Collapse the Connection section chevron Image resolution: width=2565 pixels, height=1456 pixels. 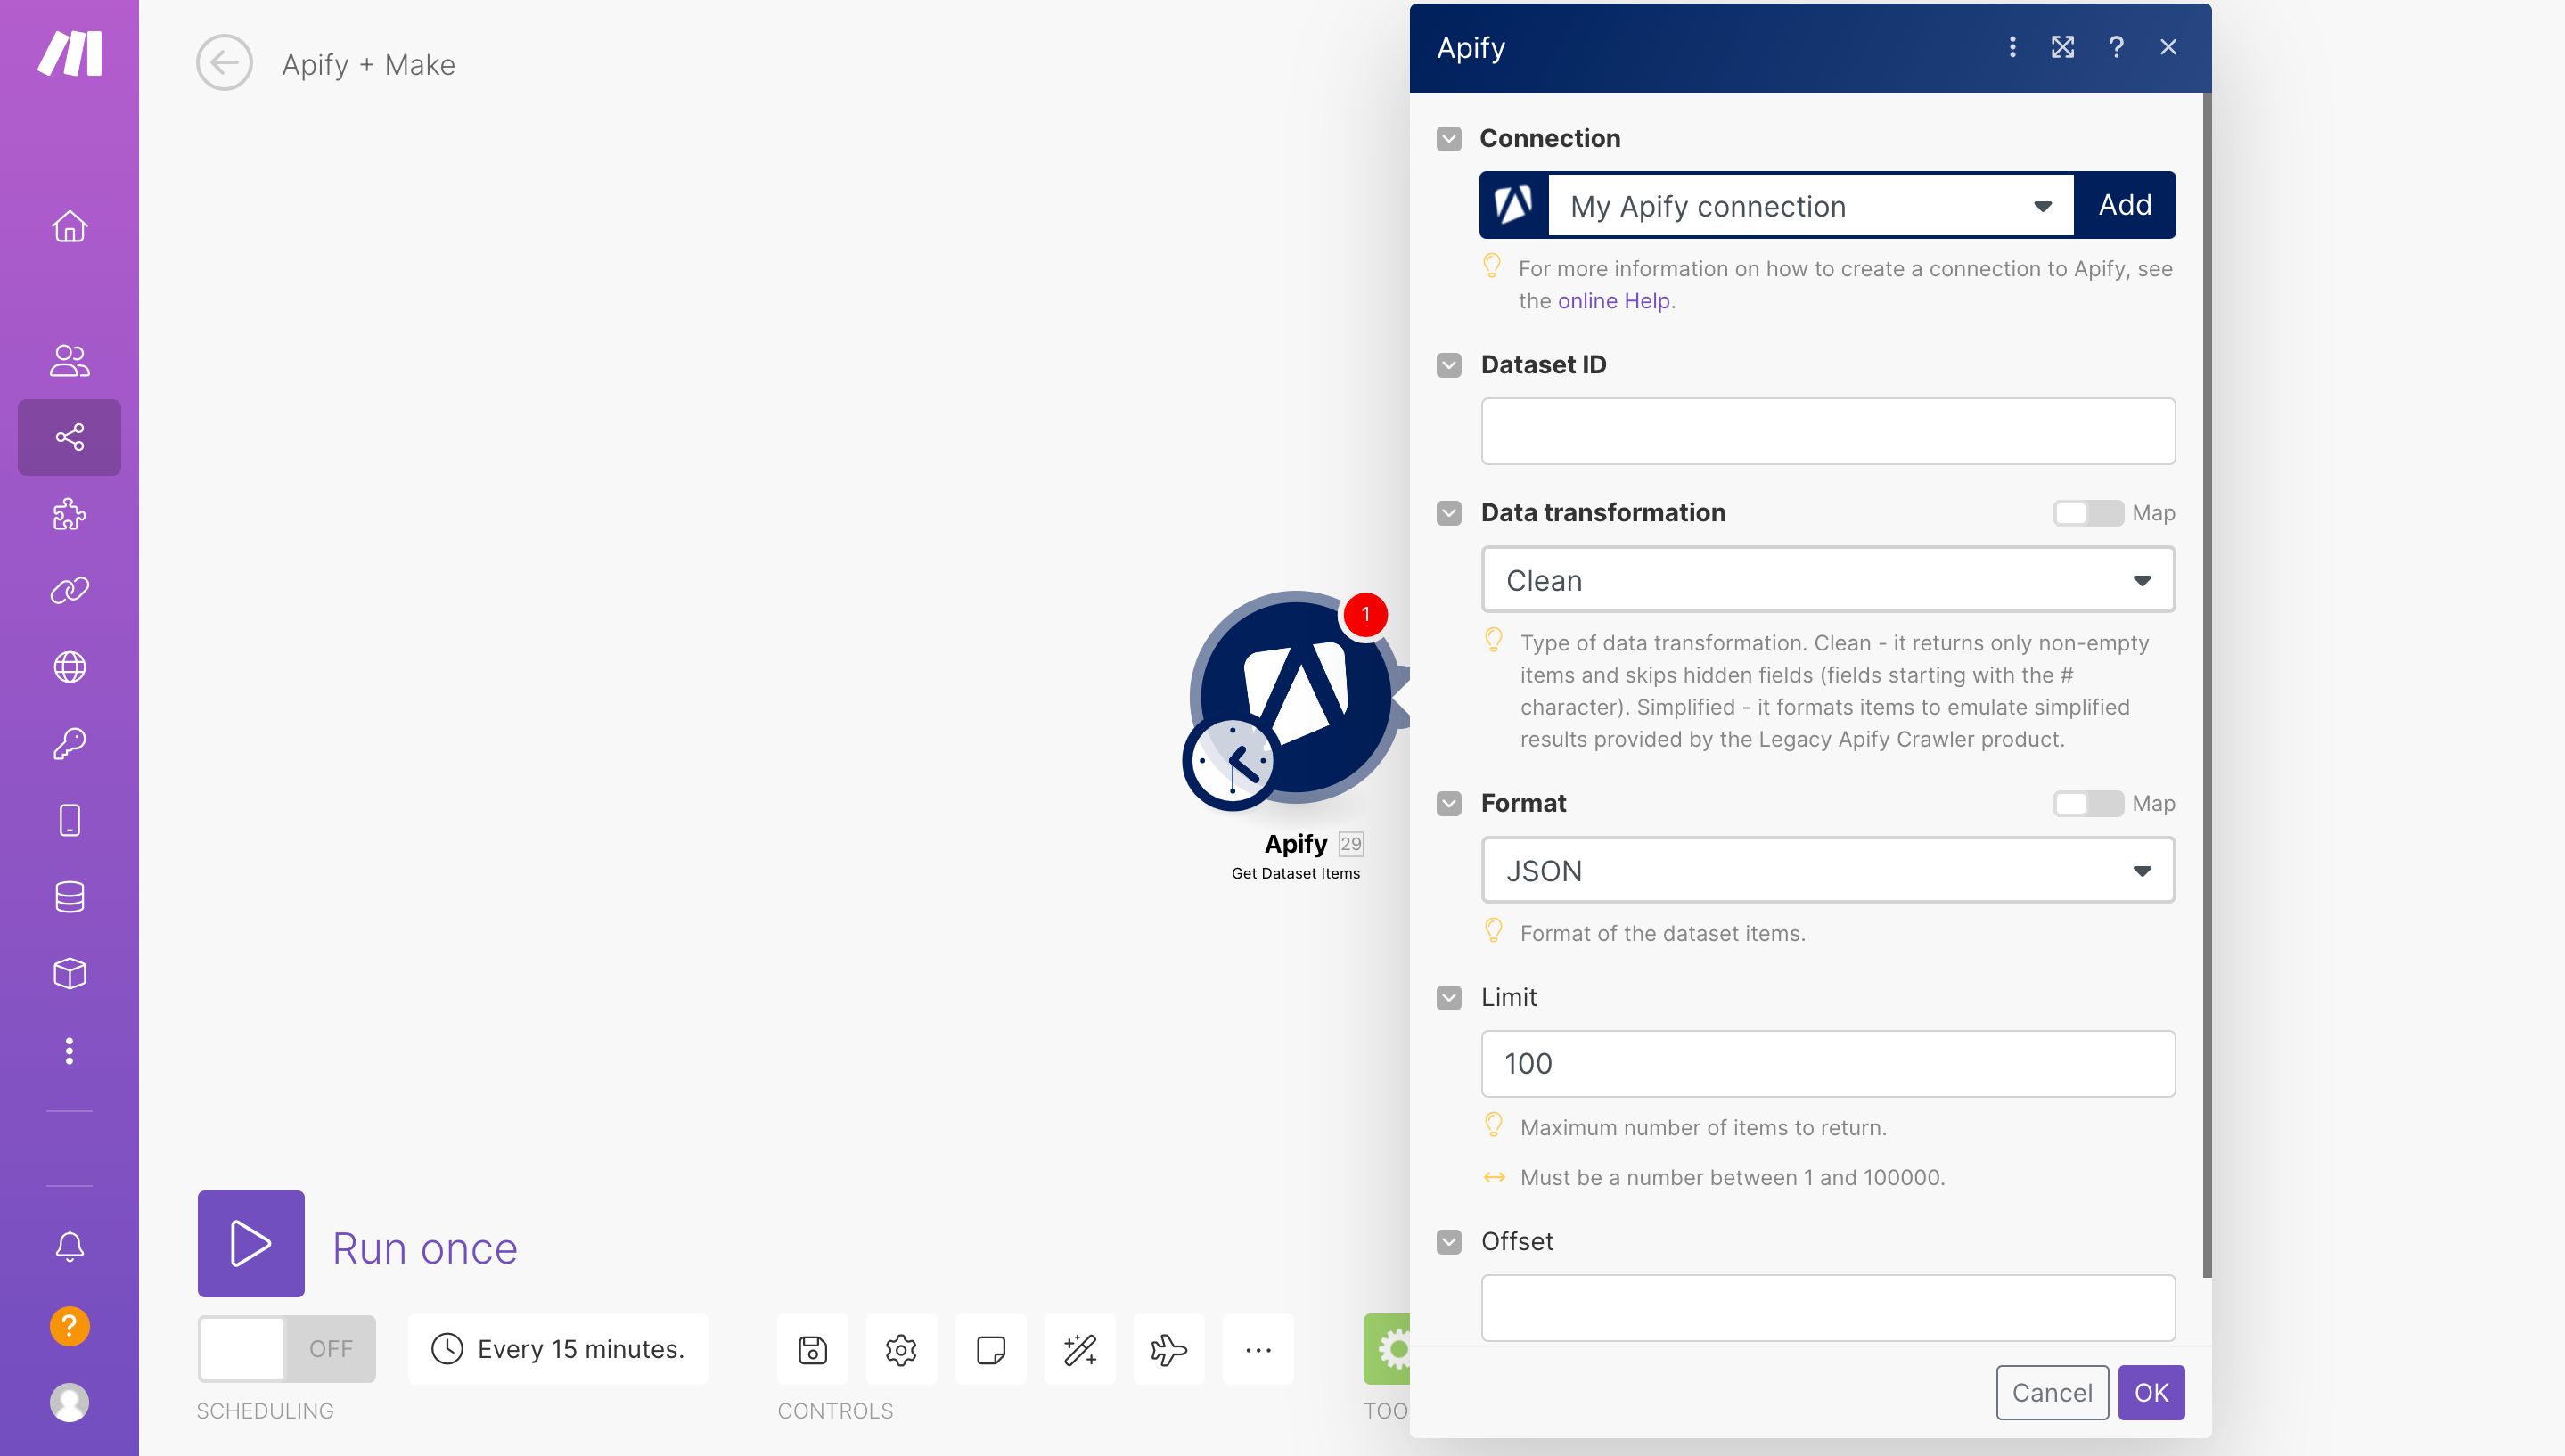pos(1448,138)
